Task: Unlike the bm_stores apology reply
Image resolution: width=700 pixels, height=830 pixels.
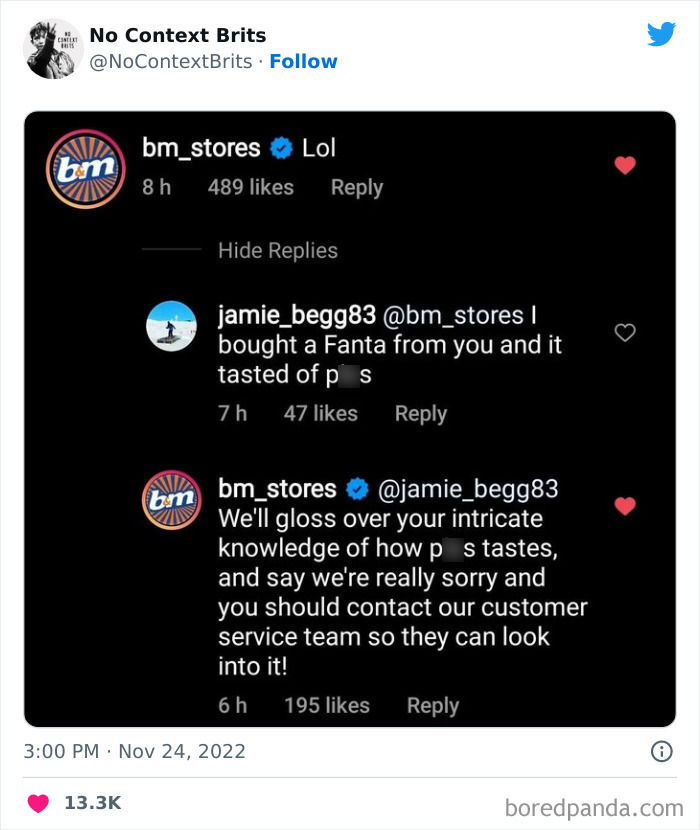Action: (x=625, y=506)
